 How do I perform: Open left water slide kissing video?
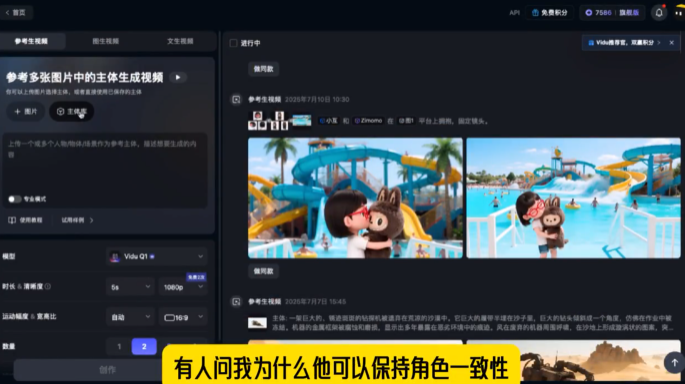point(355,198)
